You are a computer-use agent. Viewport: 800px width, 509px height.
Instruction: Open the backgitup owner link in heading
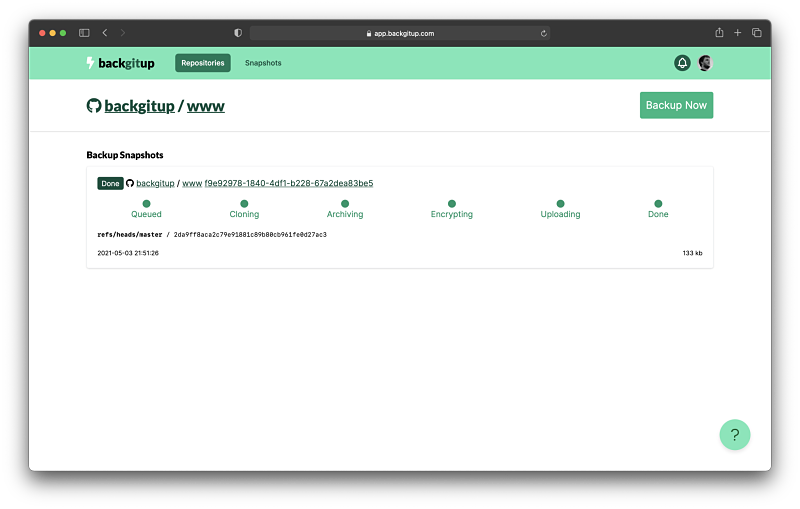pos(139,106)
